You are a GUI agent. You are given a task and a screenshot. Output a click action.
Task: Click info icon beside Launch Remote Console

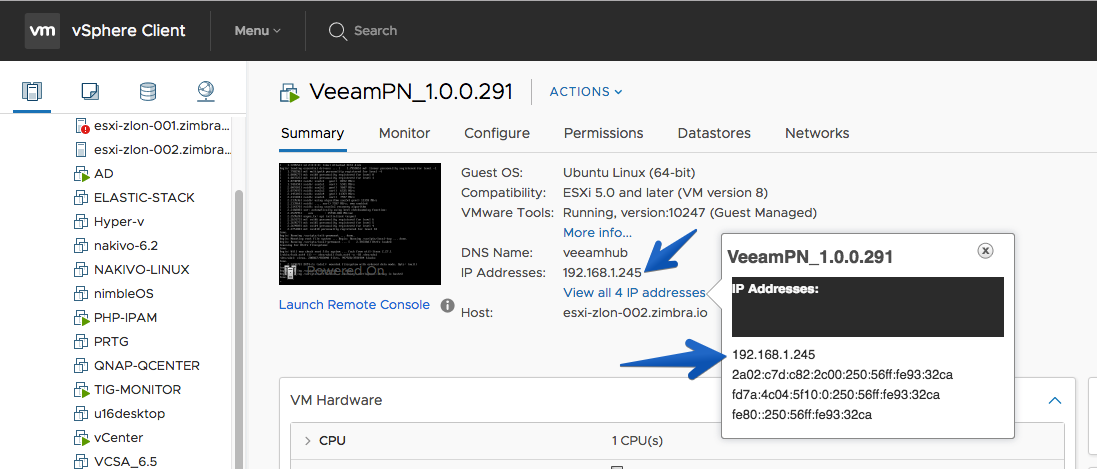(448, 305)
